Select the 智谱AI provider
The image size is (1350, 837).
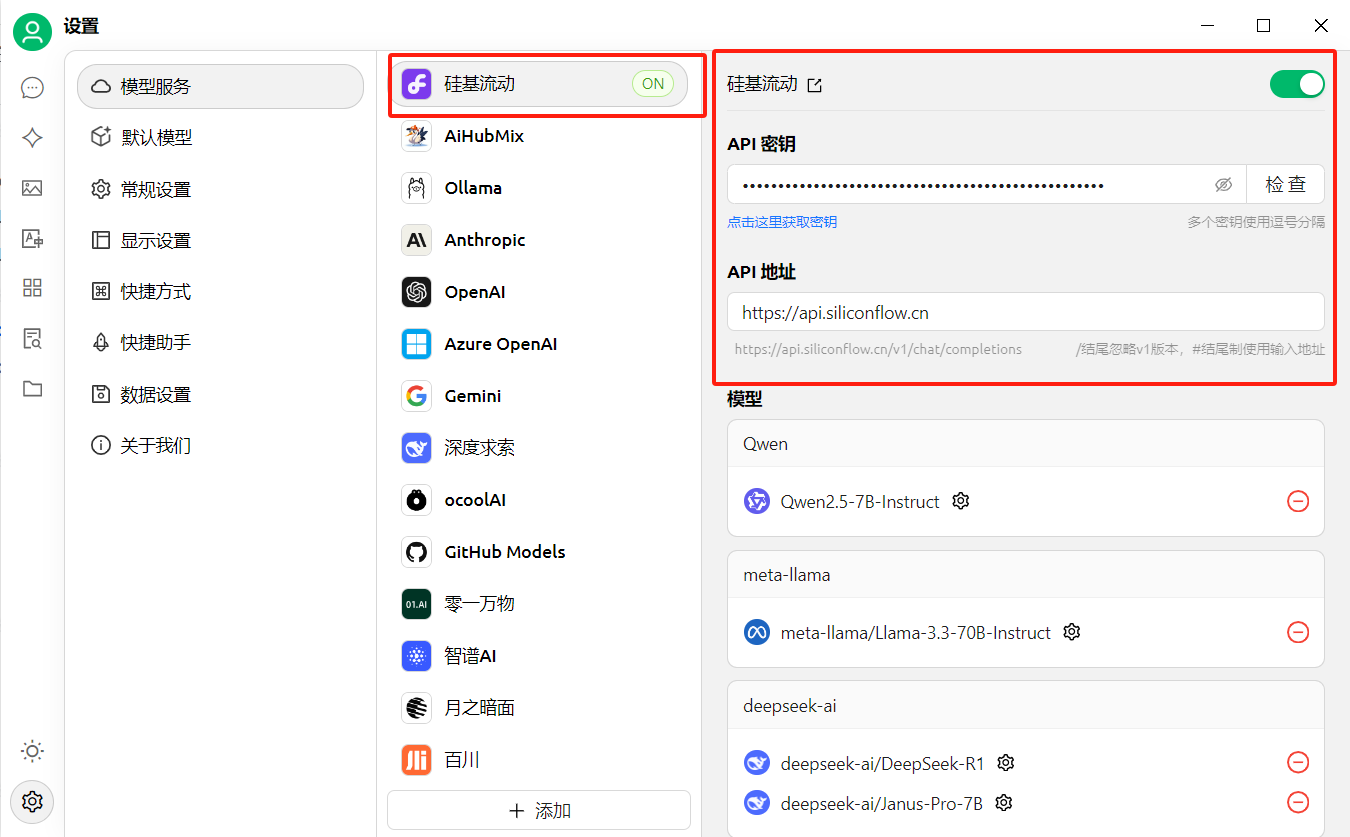click(539, 656)
